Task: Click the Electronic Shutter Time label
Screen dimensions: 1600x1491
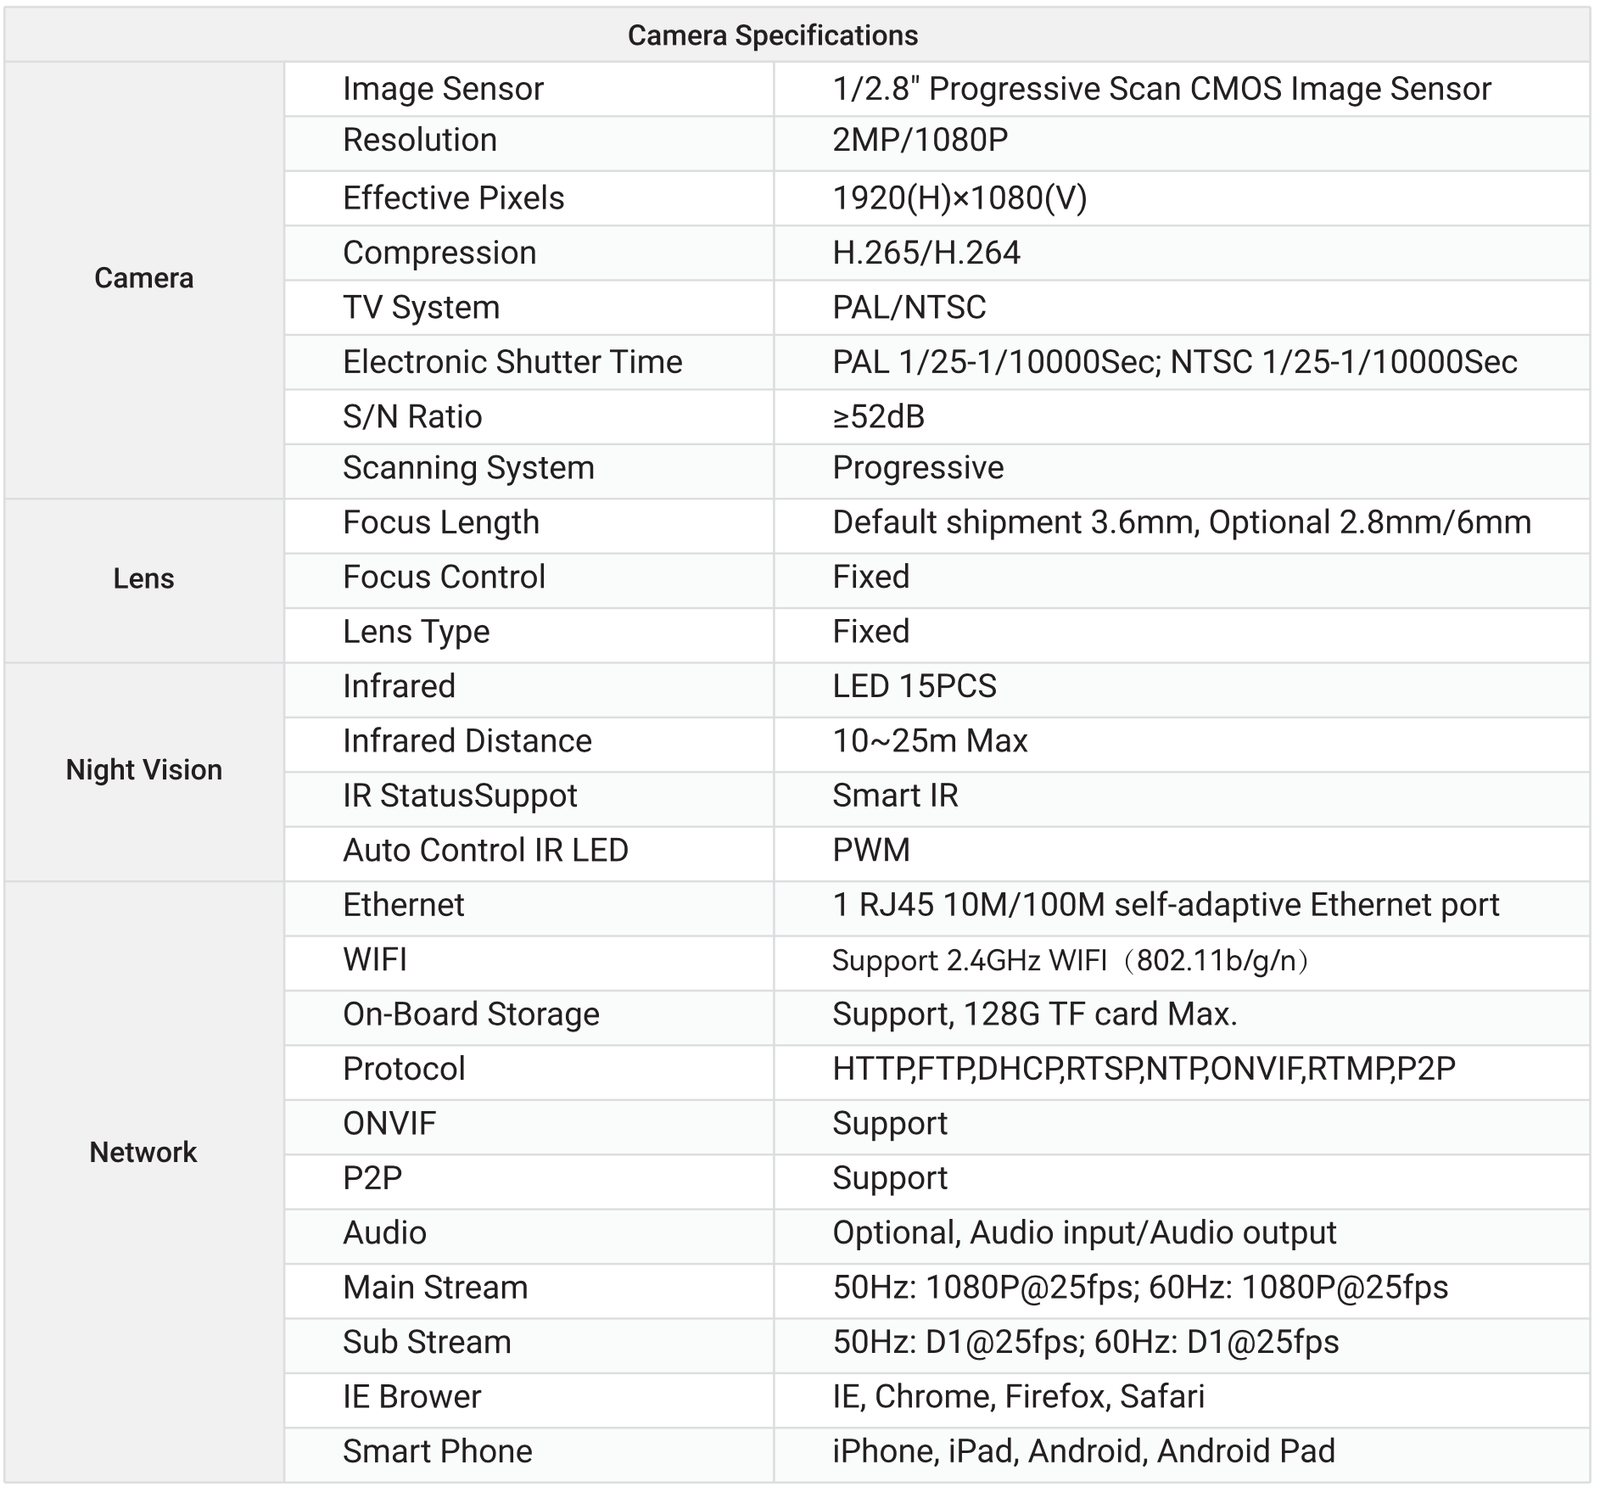Action: click(x=512, y=362)
